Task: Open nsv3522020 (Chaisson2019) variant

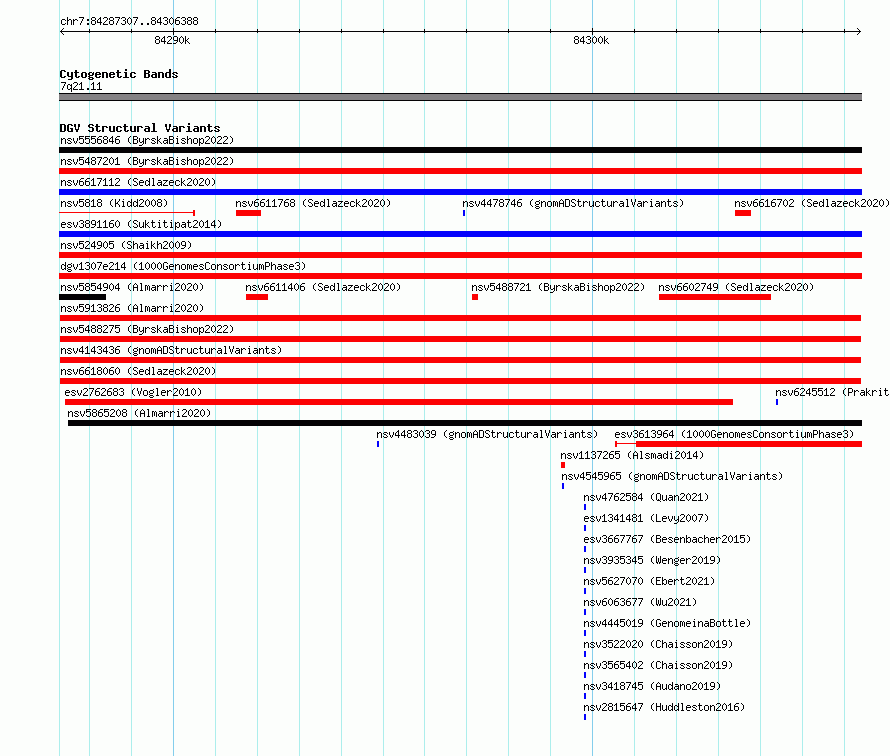Action: [658, 644]
